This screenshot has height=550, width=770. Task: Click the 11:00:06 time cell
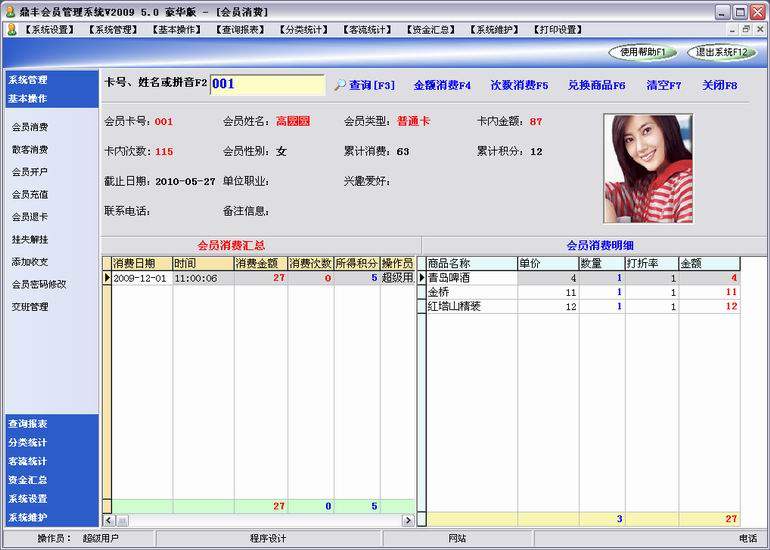click(203, 278)
